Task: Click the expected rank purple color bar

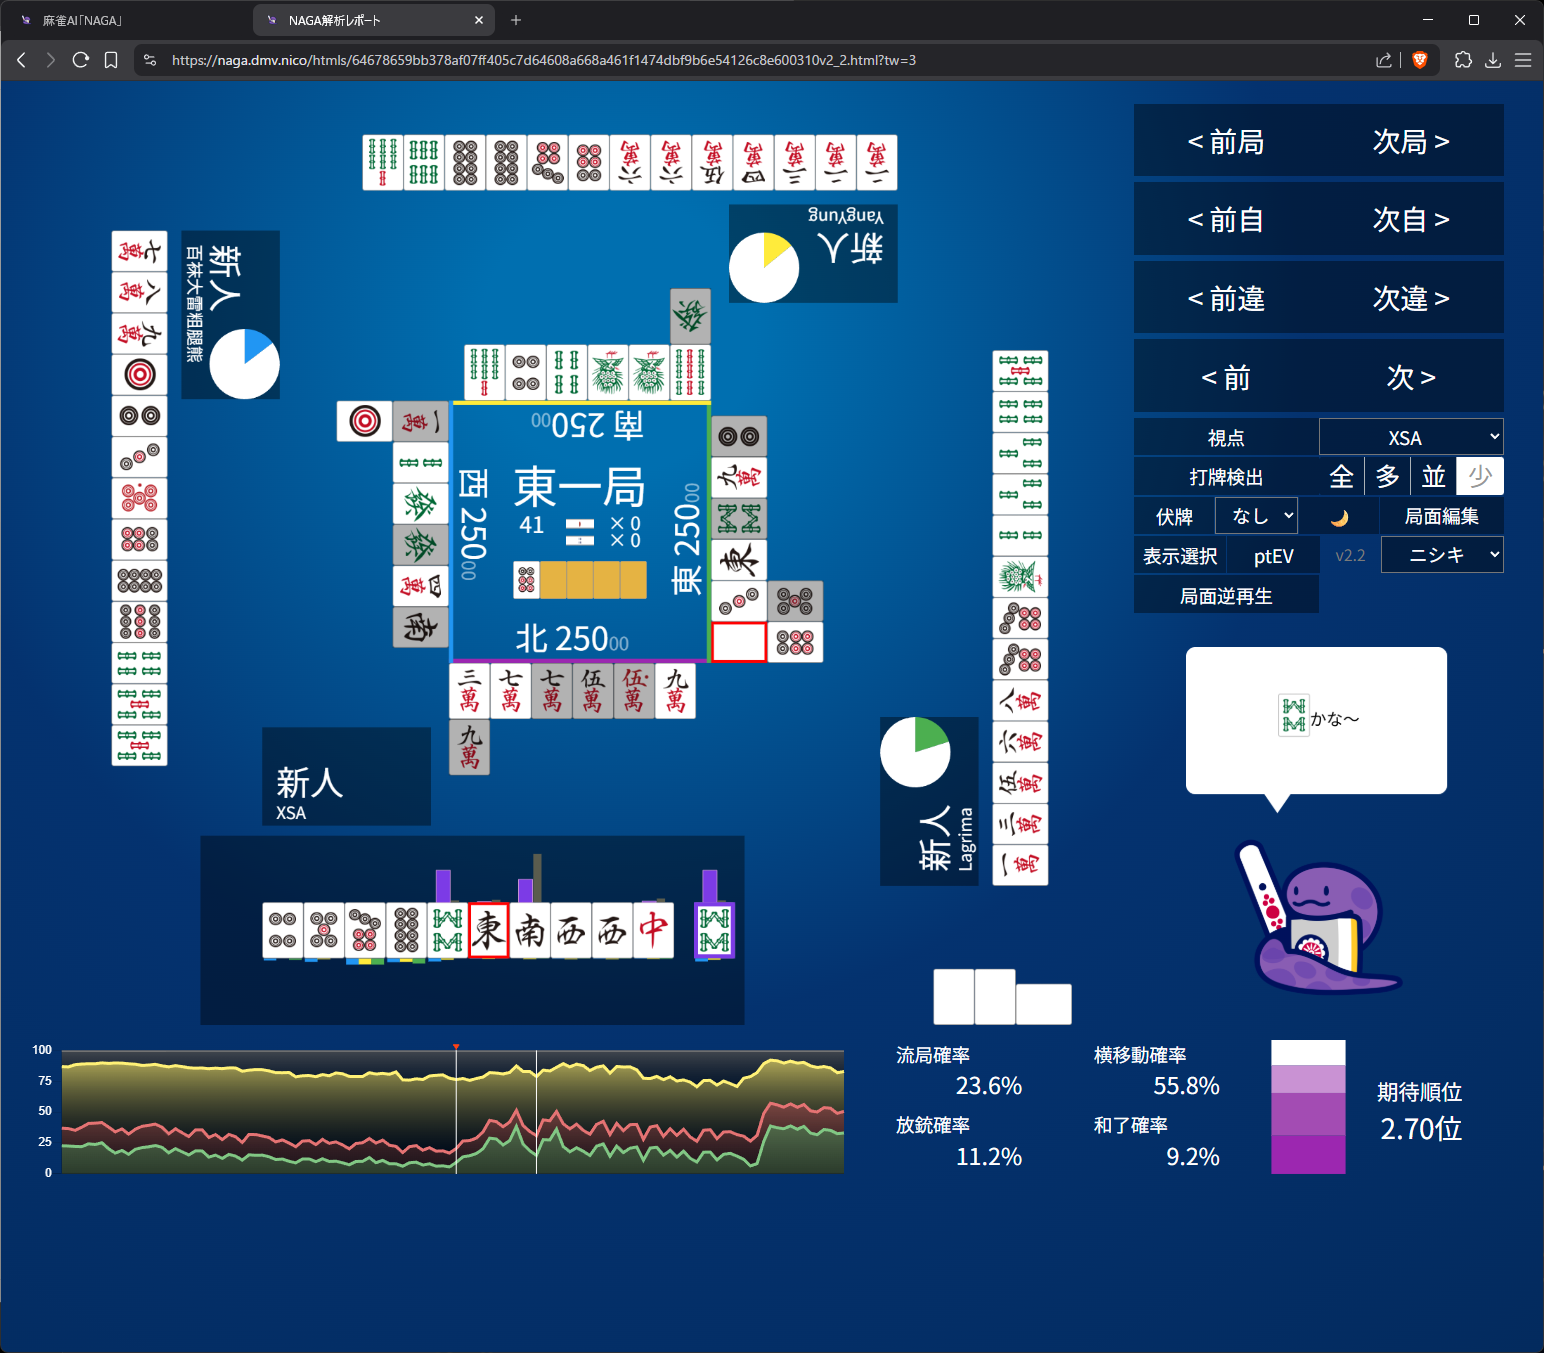Action: coord(1308,1107)
